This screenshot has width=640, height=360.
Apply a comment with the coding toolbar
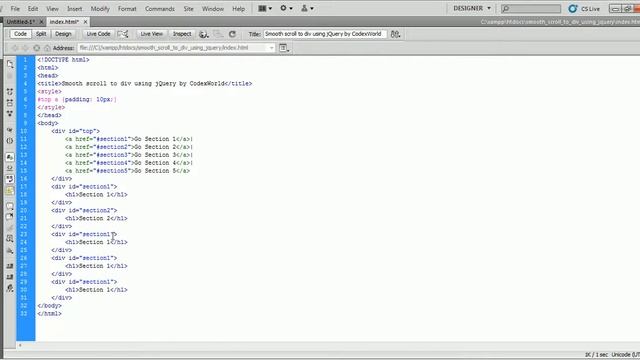click(10, 206)
